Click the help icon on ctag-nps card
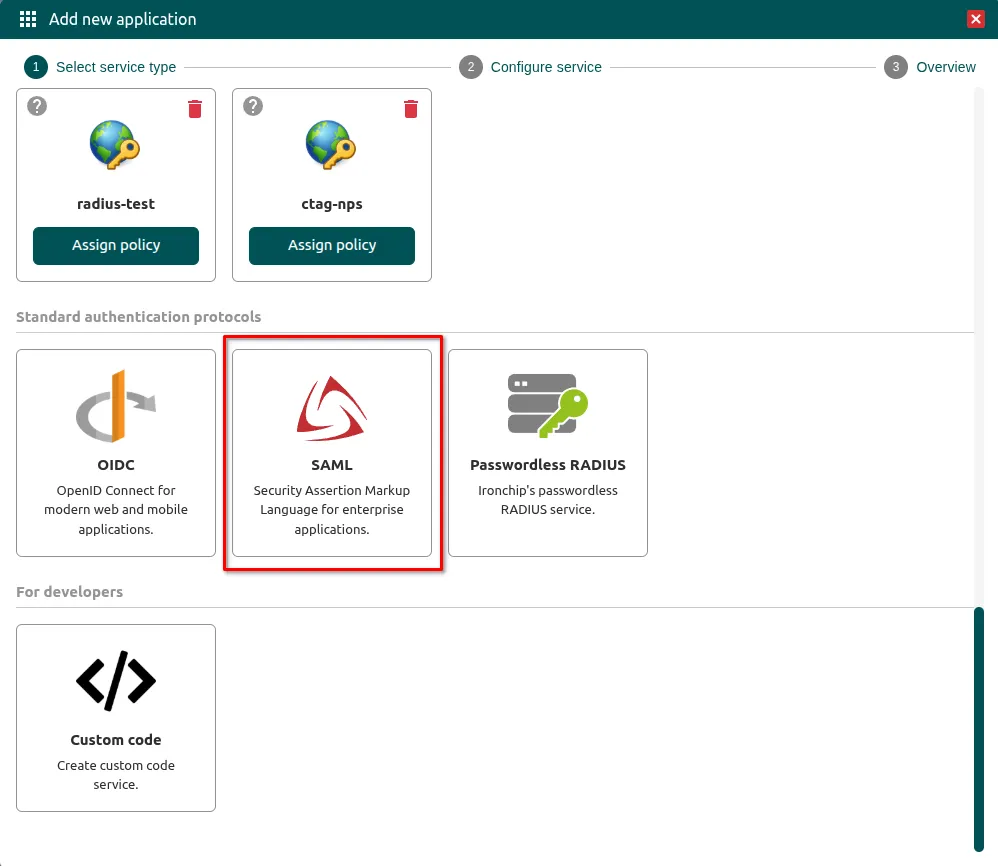Image resolution: width=998 pixels, height=866 pixels. pyautogui.click(x=253, y=106)
